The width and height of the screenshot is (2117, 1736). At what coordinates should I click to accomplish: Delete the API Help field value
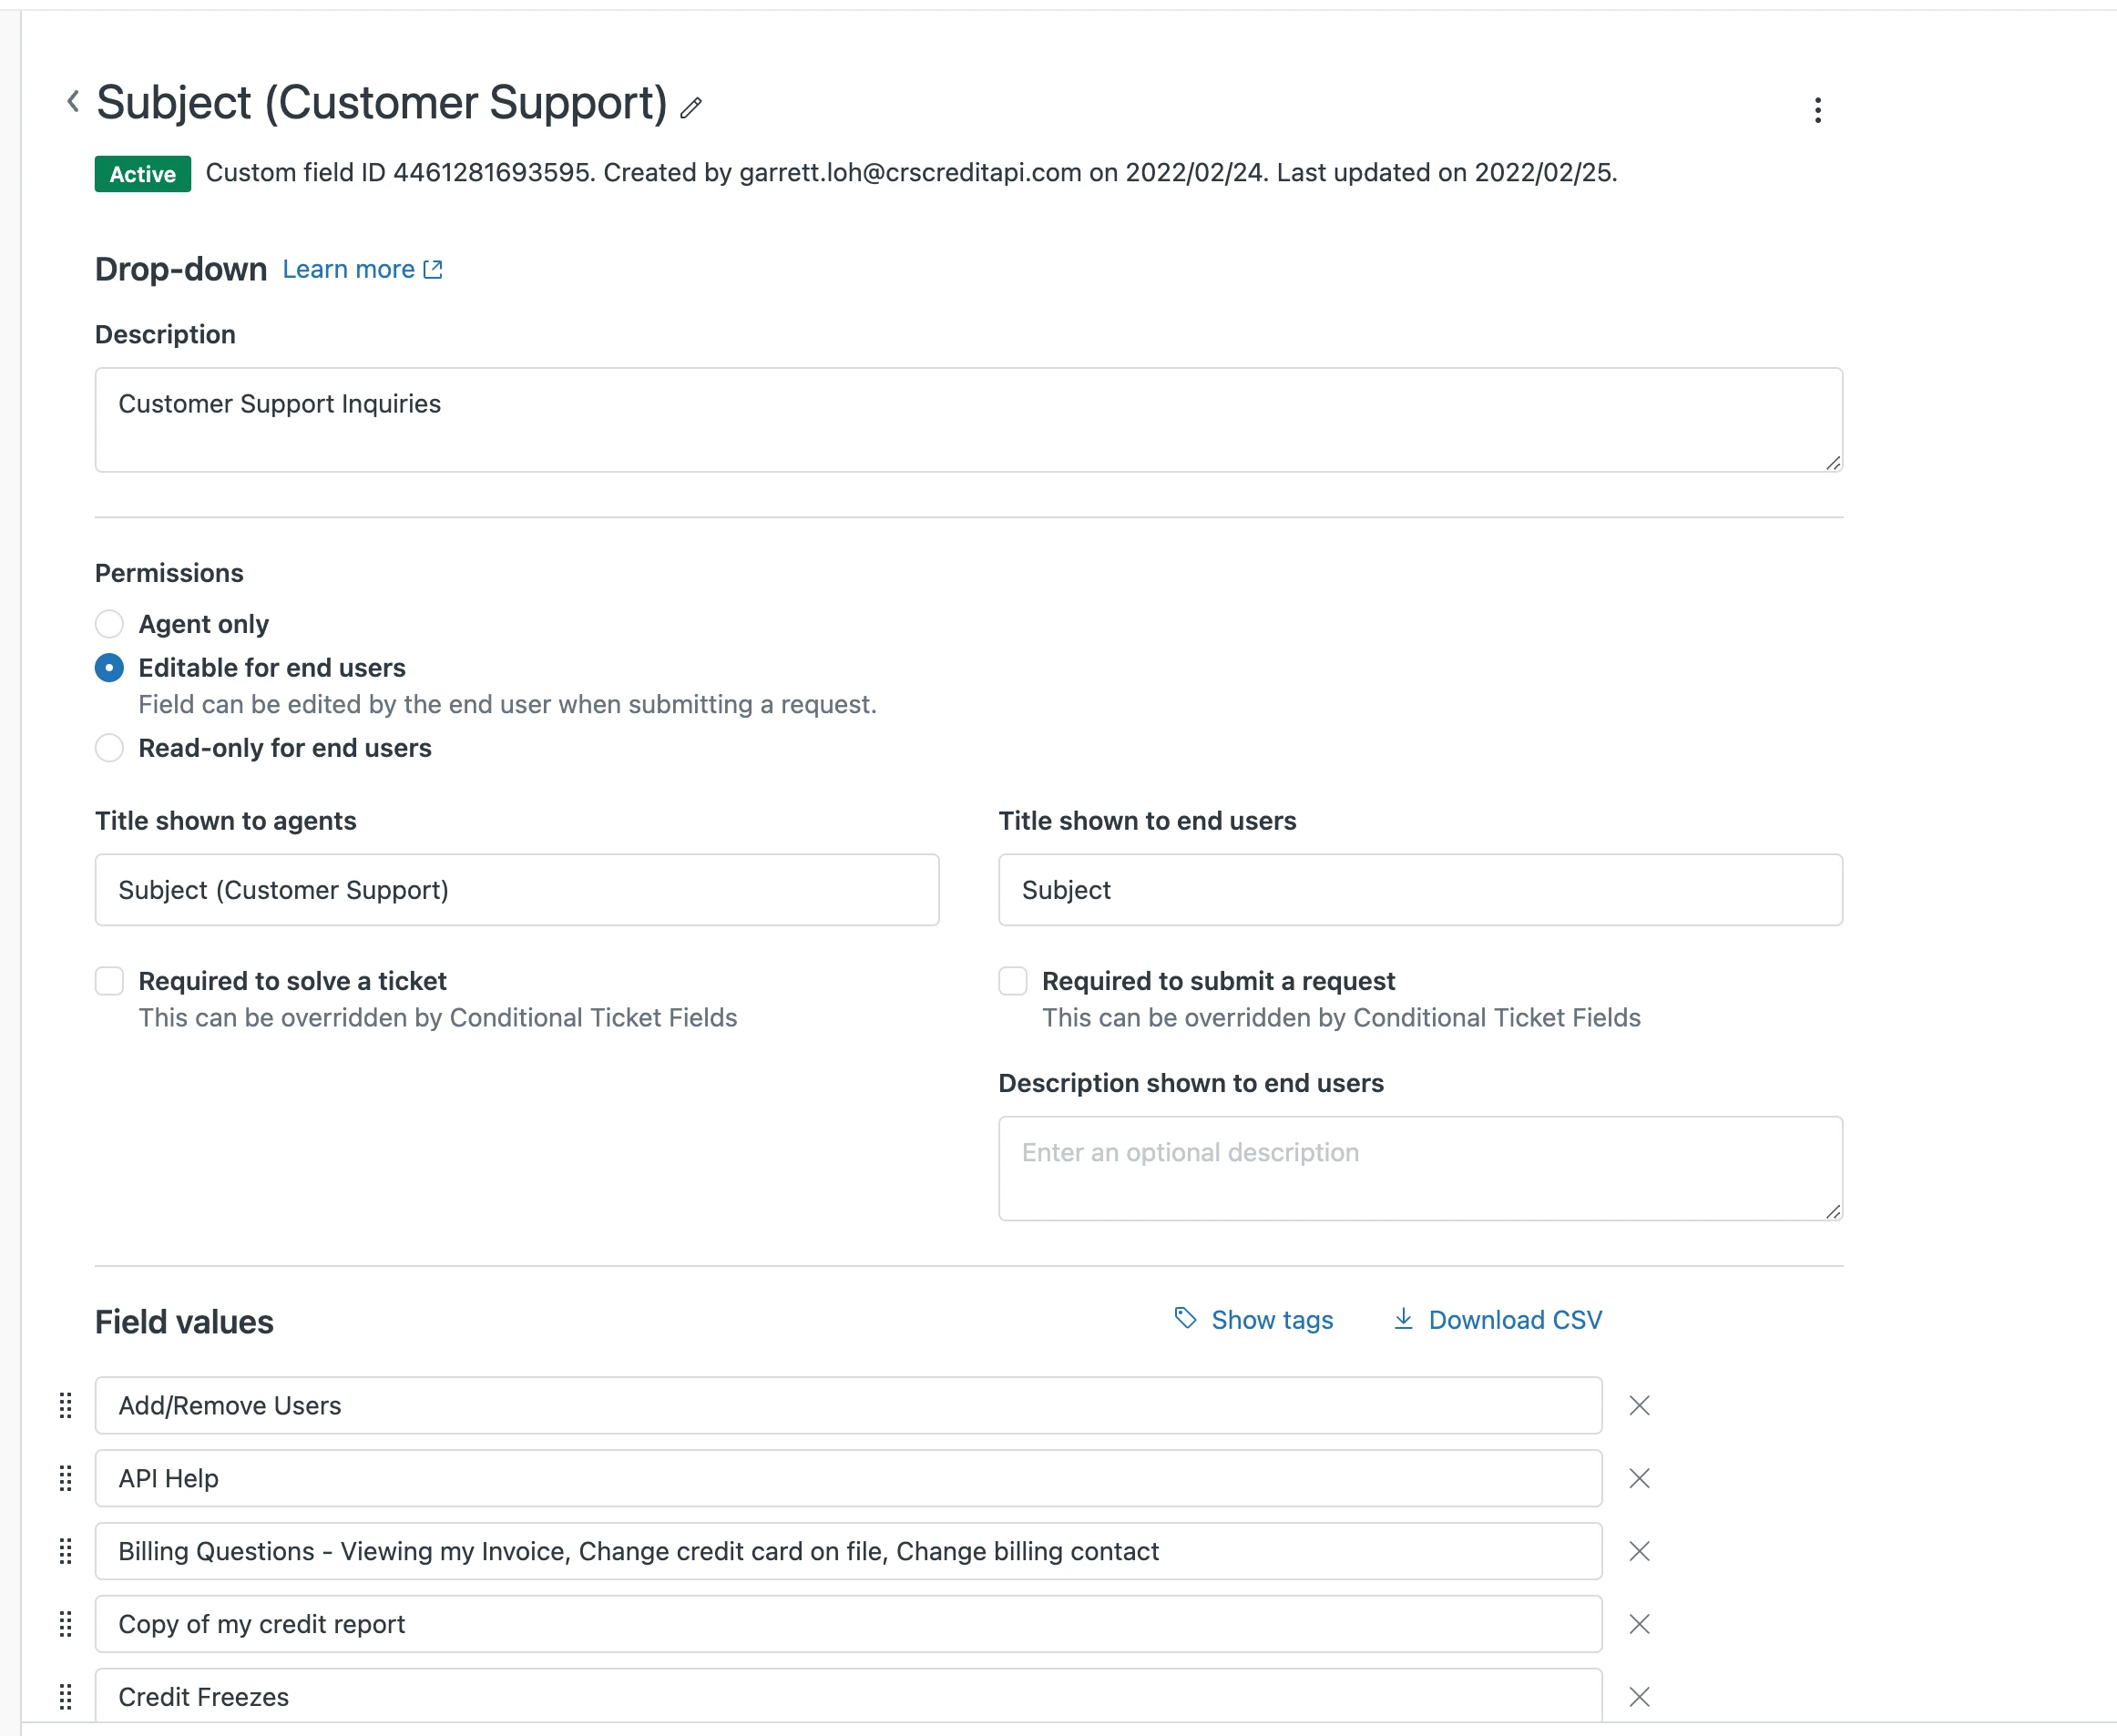1638,1478
